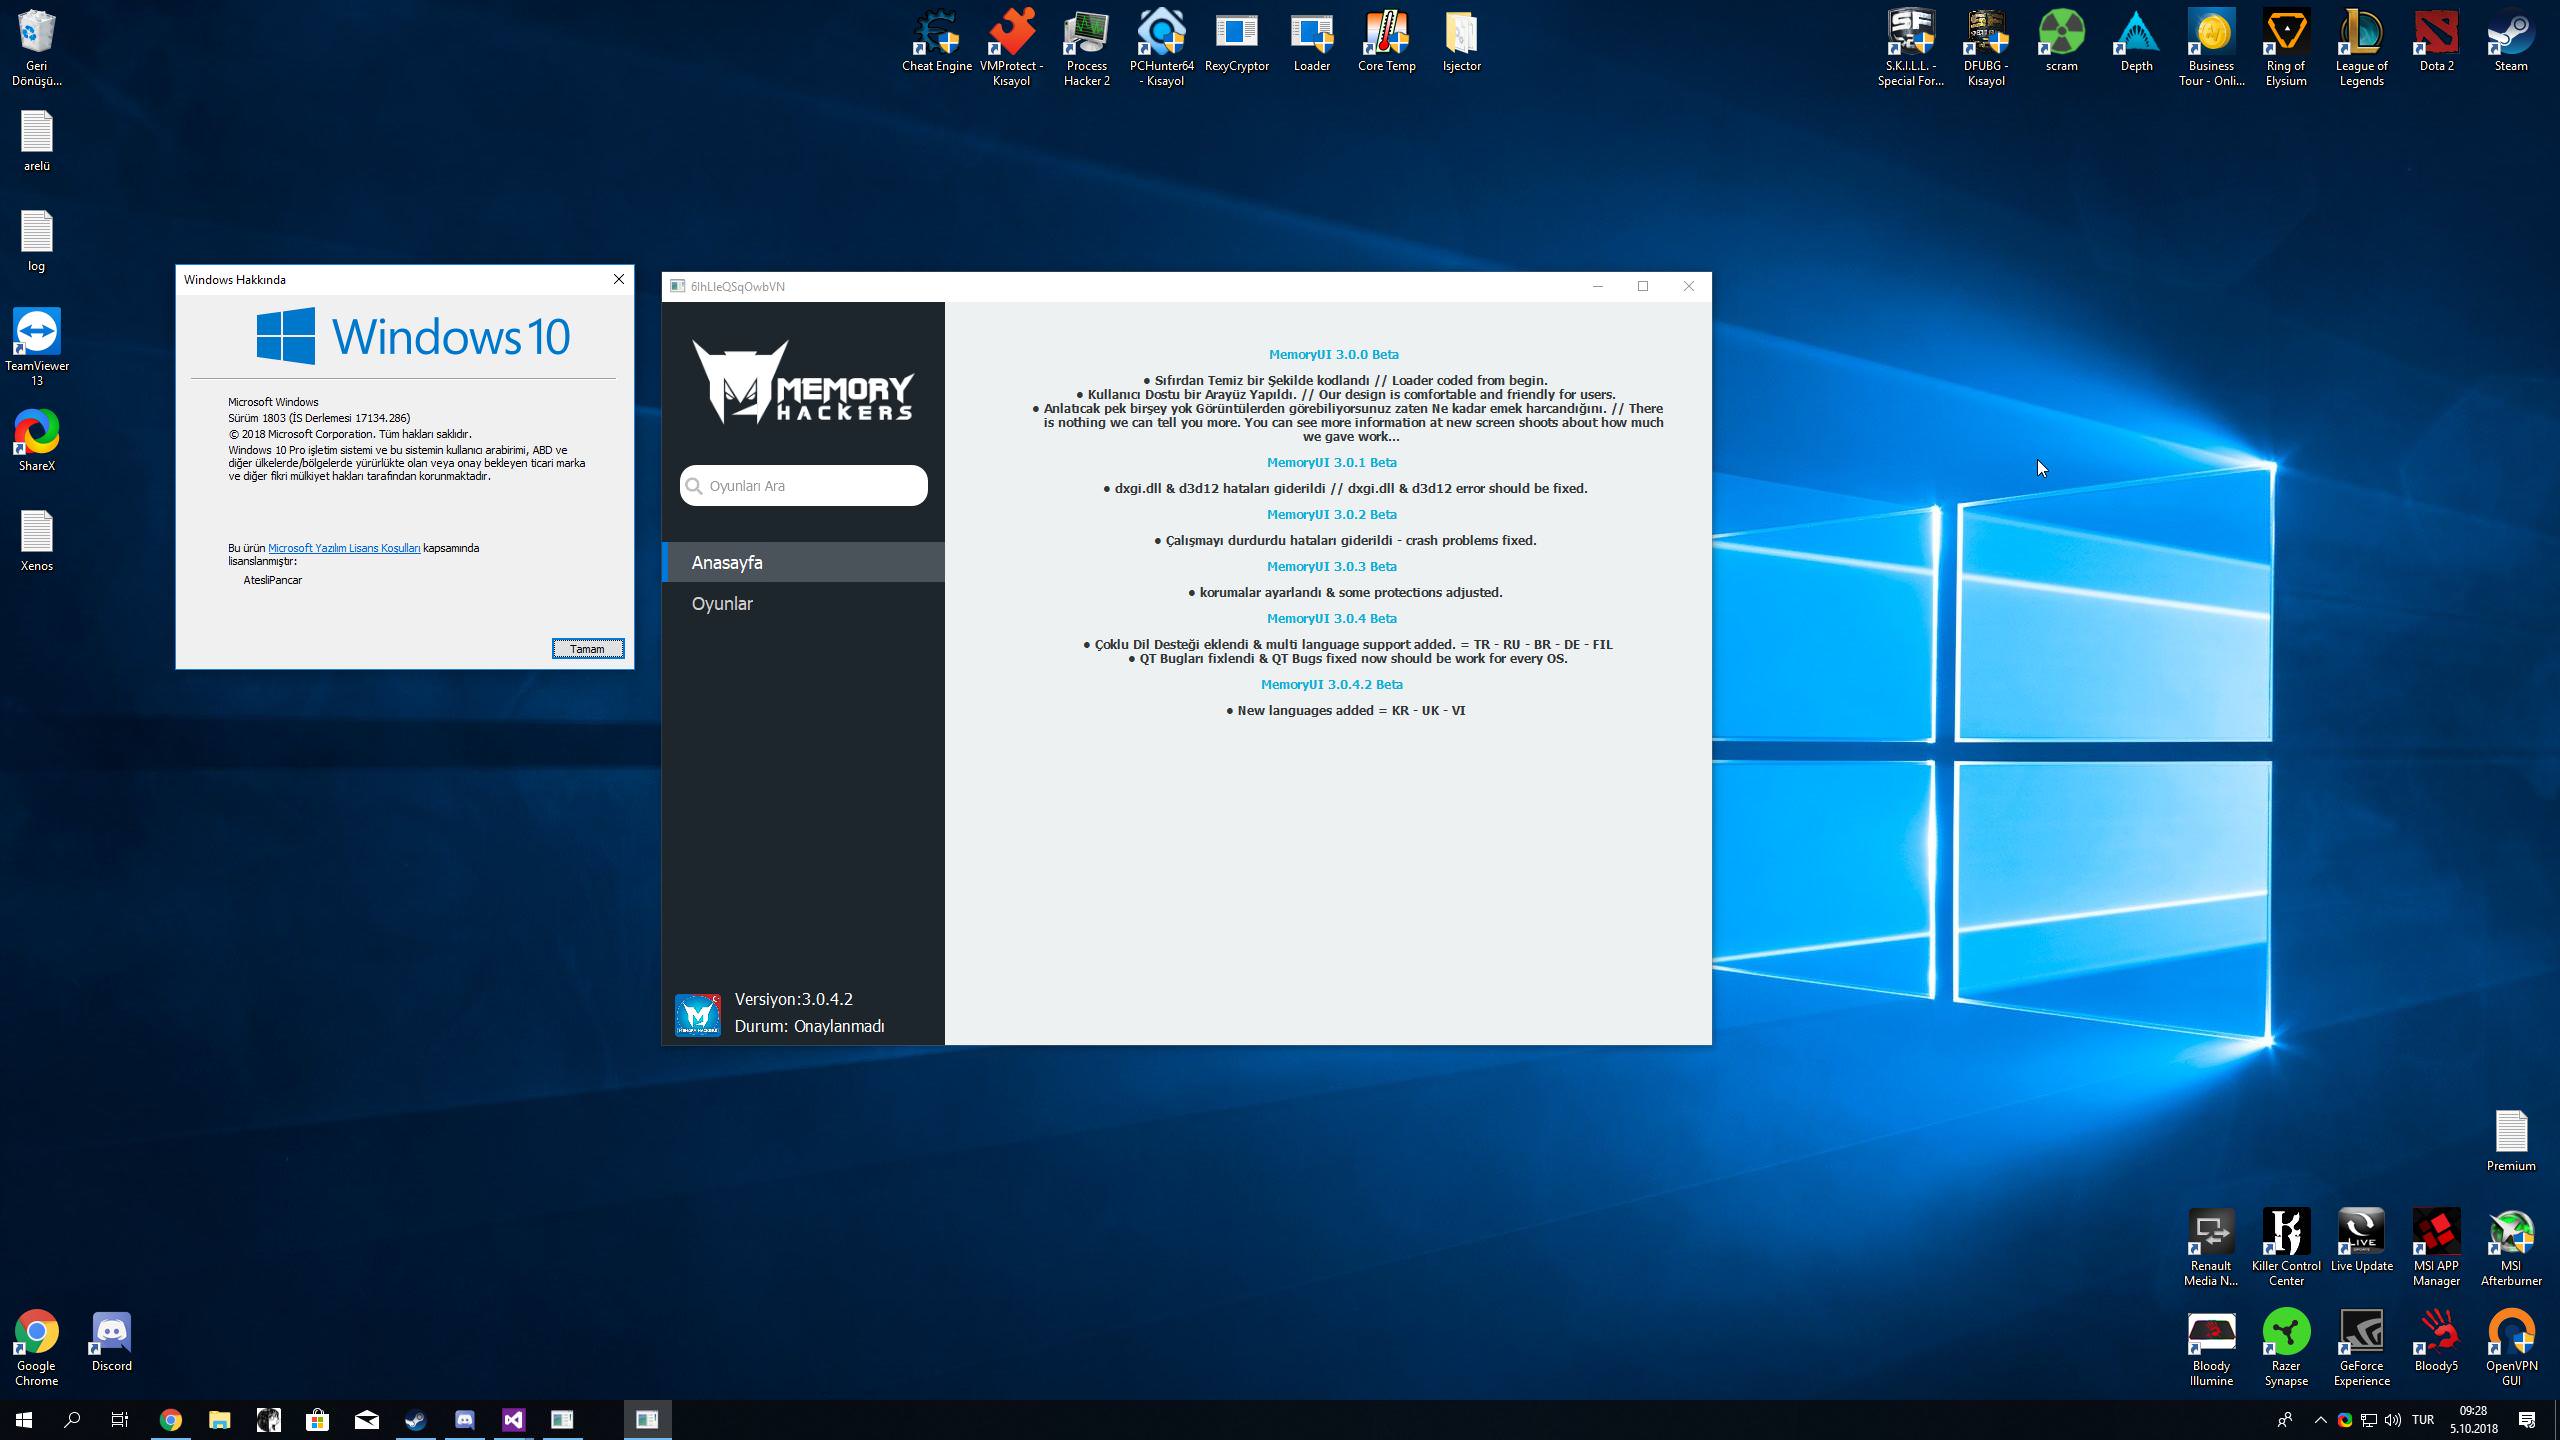This screenshot has height=1440, width=2560.
Task: Click the TUR language indicator
Action: pyautogui.click(x=2423, y=1420)
